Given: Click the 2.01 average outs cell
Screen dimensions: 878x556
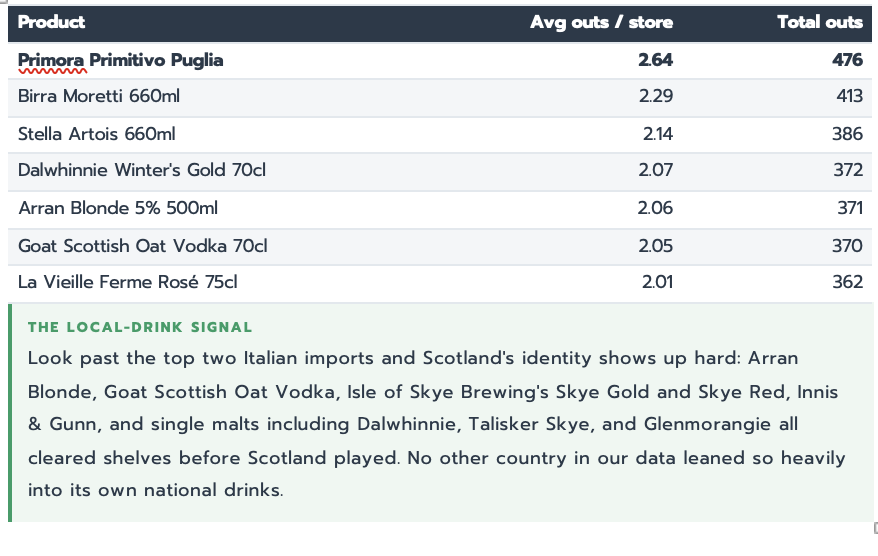Looking at the screenshot, I should [x=657, y=282].
